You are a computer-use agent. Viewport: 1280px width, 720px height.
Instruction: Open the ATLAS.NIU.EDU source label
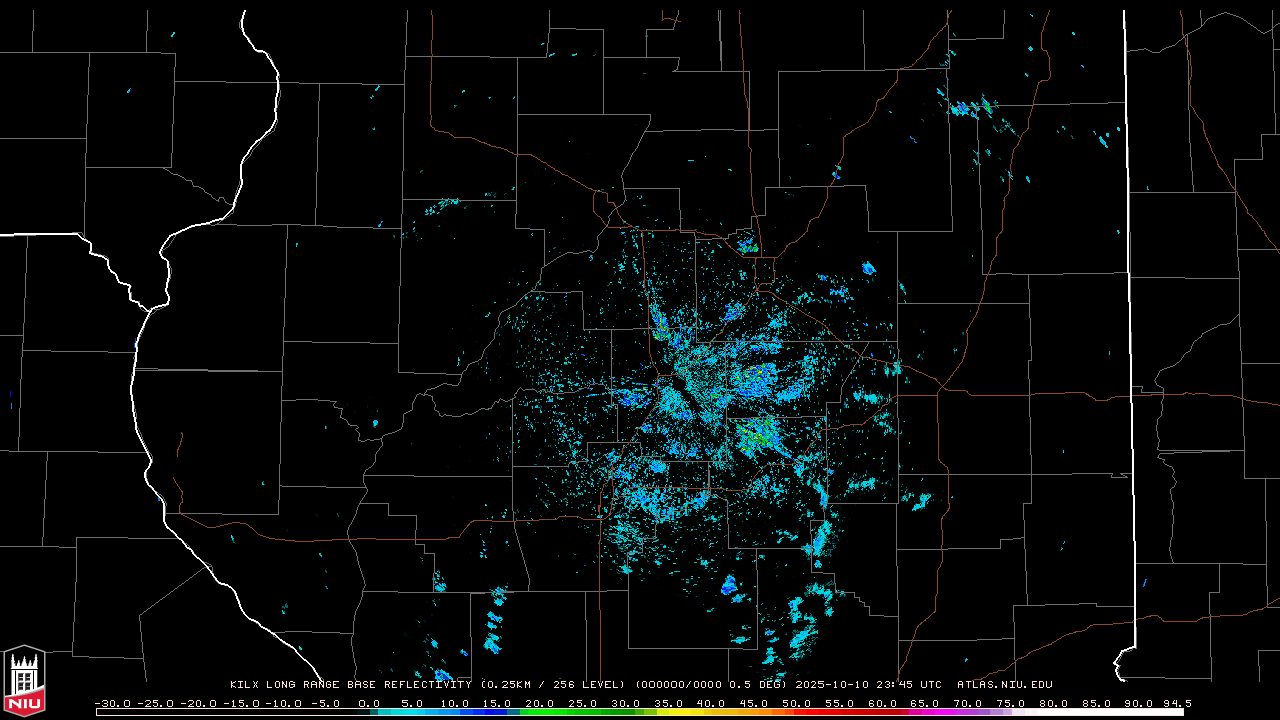click(1005, 685)
